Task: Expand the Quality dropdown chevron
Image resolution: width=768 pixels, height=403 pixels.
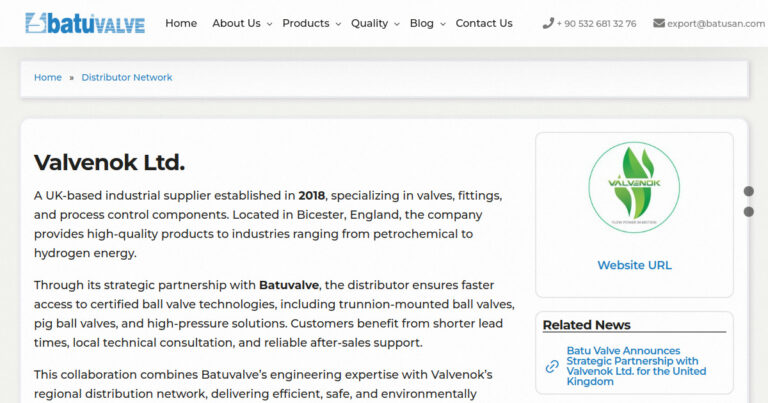Action: click(x=397, y=24)
